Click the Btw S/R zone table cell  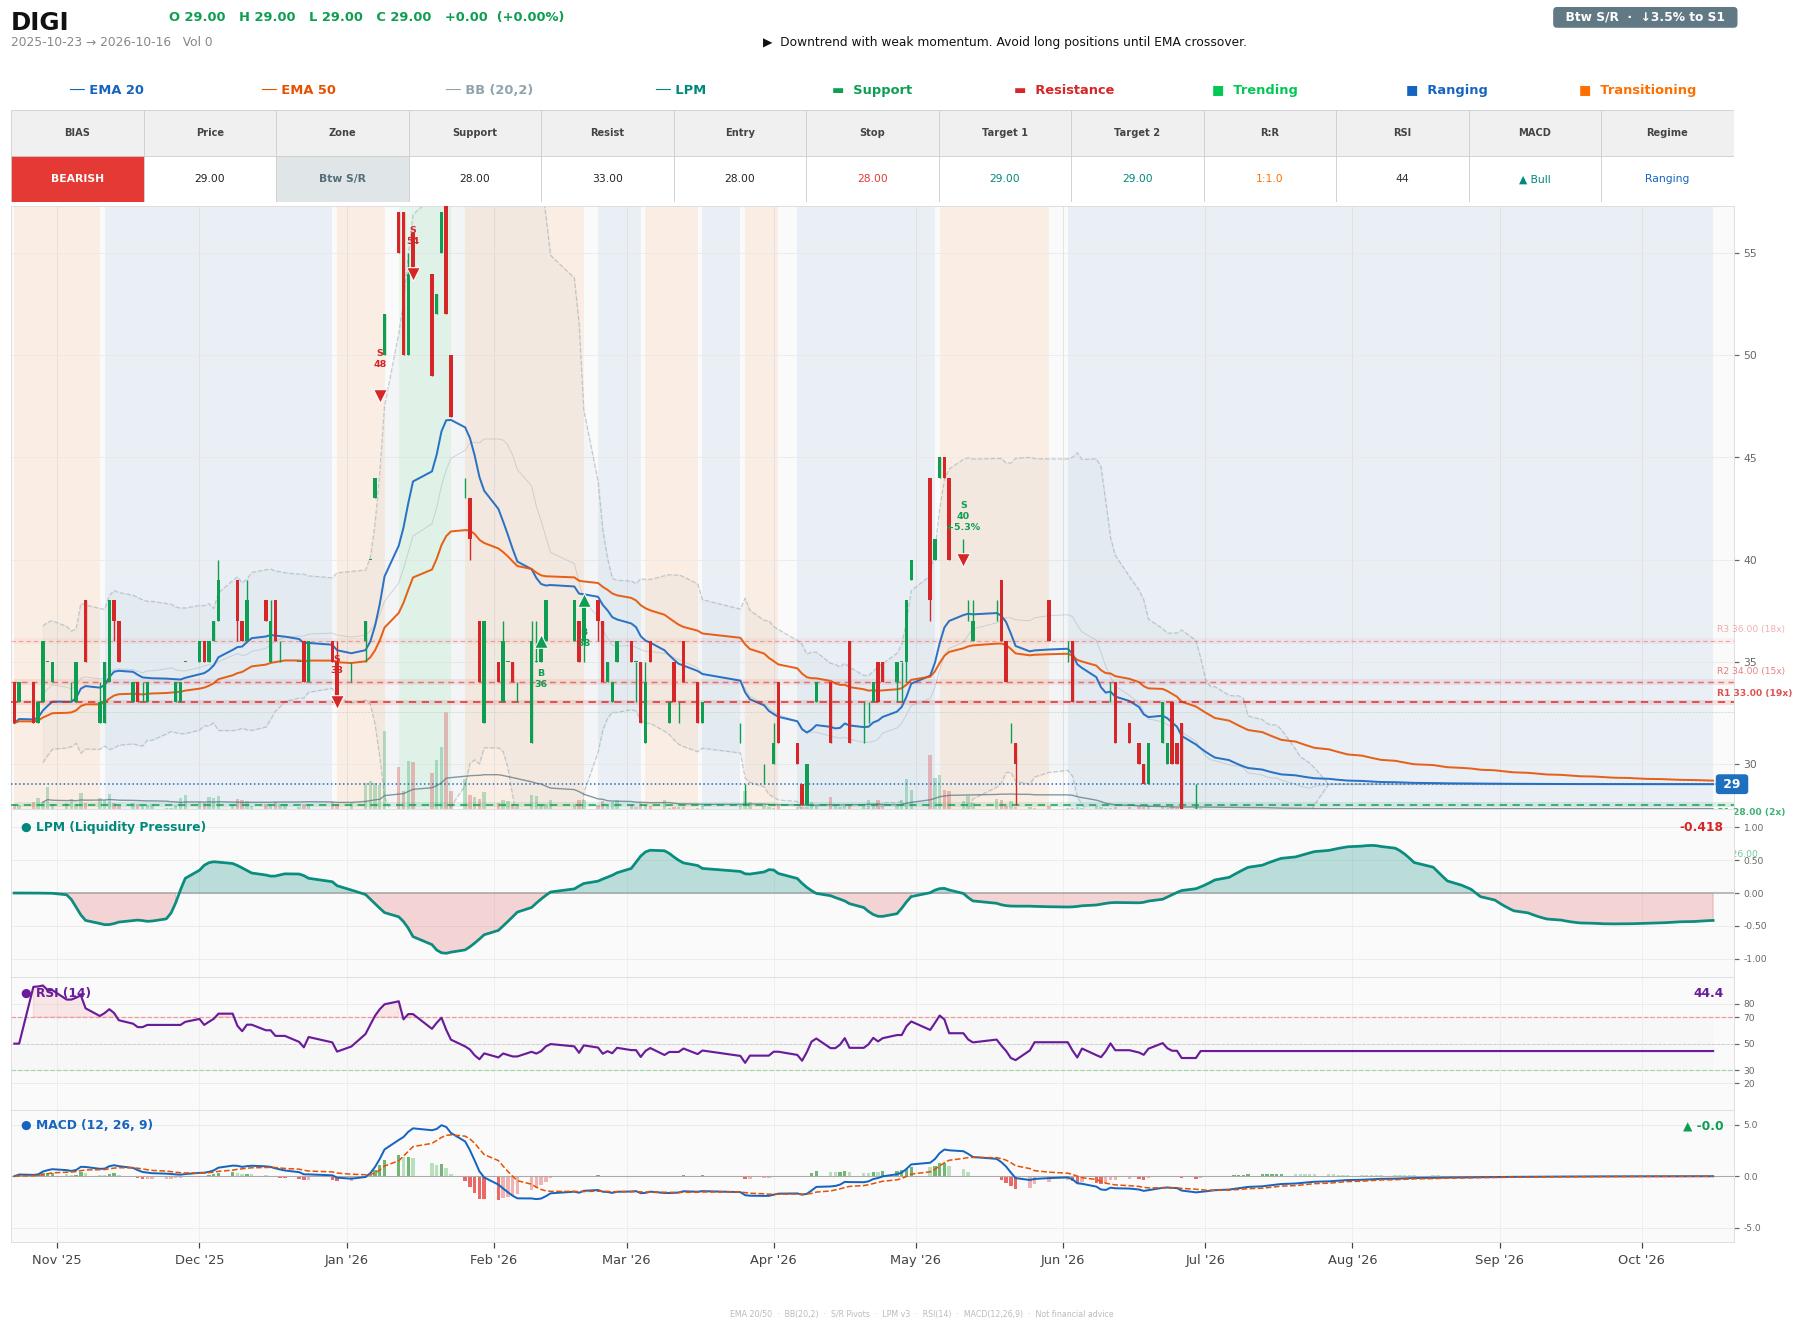(342, 179)
